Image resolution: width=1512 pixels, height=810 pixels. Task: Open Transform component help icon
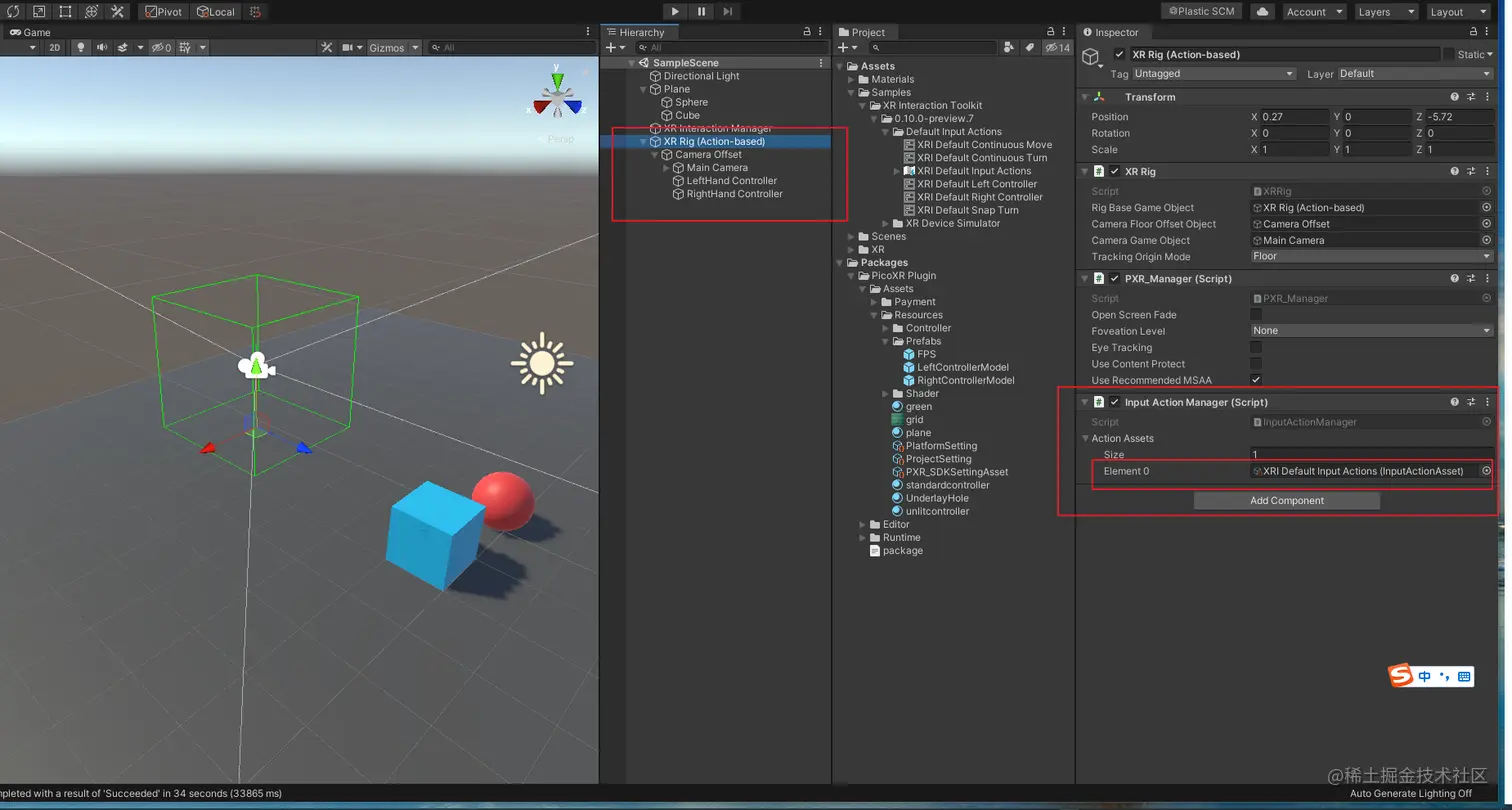[x=1455, y=97]
